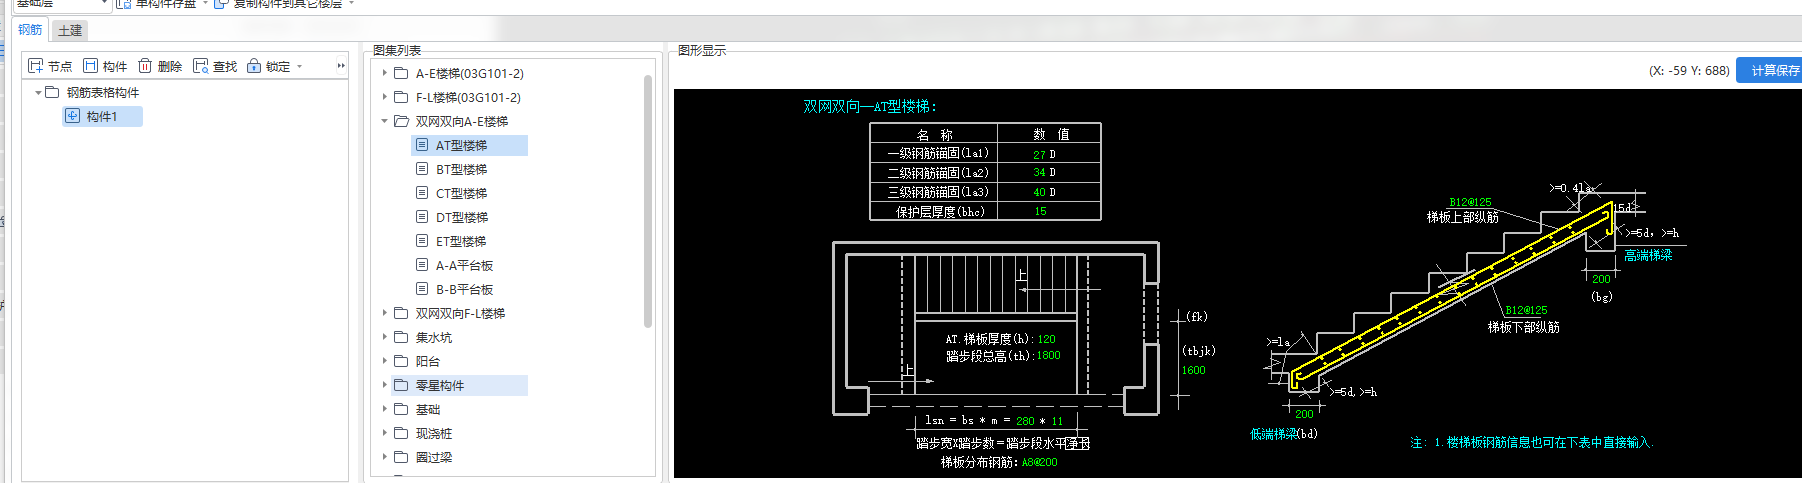Image resolution: width=1802 pixels, height=483 pixels.
Task: Click the 梯板下部纵筋 value B12@125
Action: tap(1526, 310)
